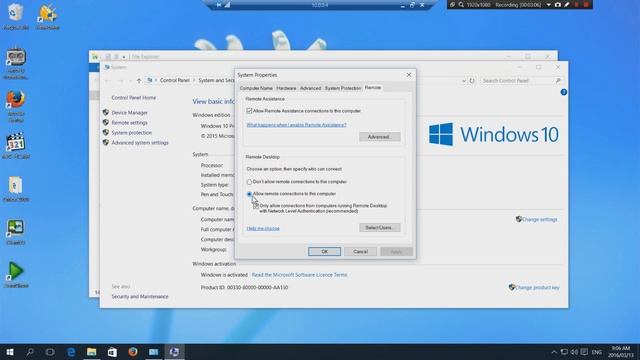Stop recording with red square button
This screenshot has height=360, width=640.
click(x=586, y=5)
